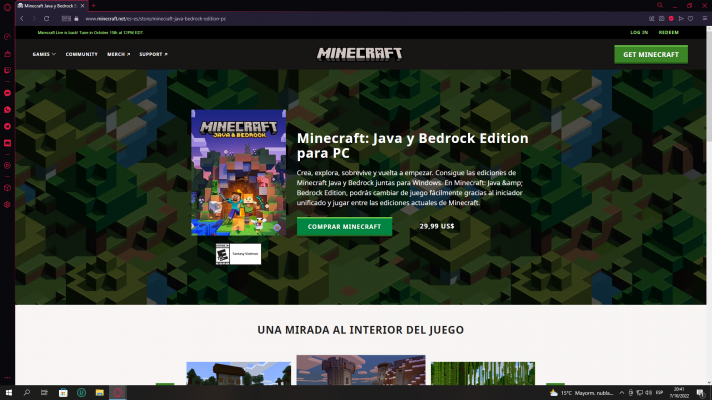Open the SUPPORT external link

(153, 54)
